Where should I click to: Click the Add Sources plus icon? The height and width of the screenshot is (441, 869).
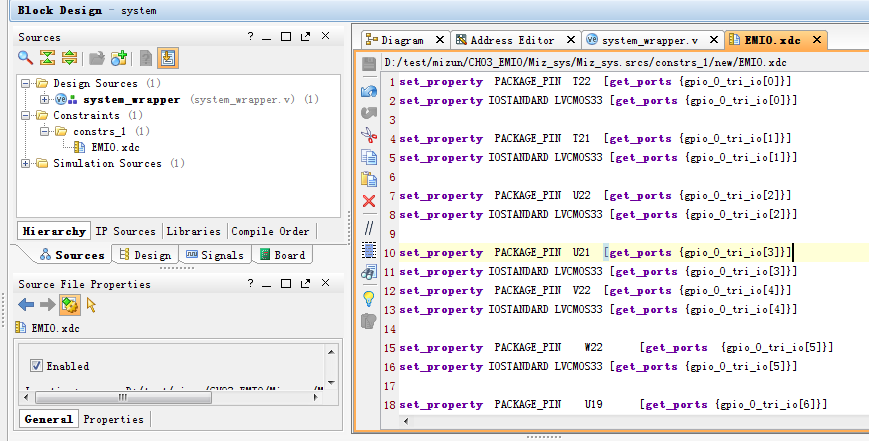point(120,58)
